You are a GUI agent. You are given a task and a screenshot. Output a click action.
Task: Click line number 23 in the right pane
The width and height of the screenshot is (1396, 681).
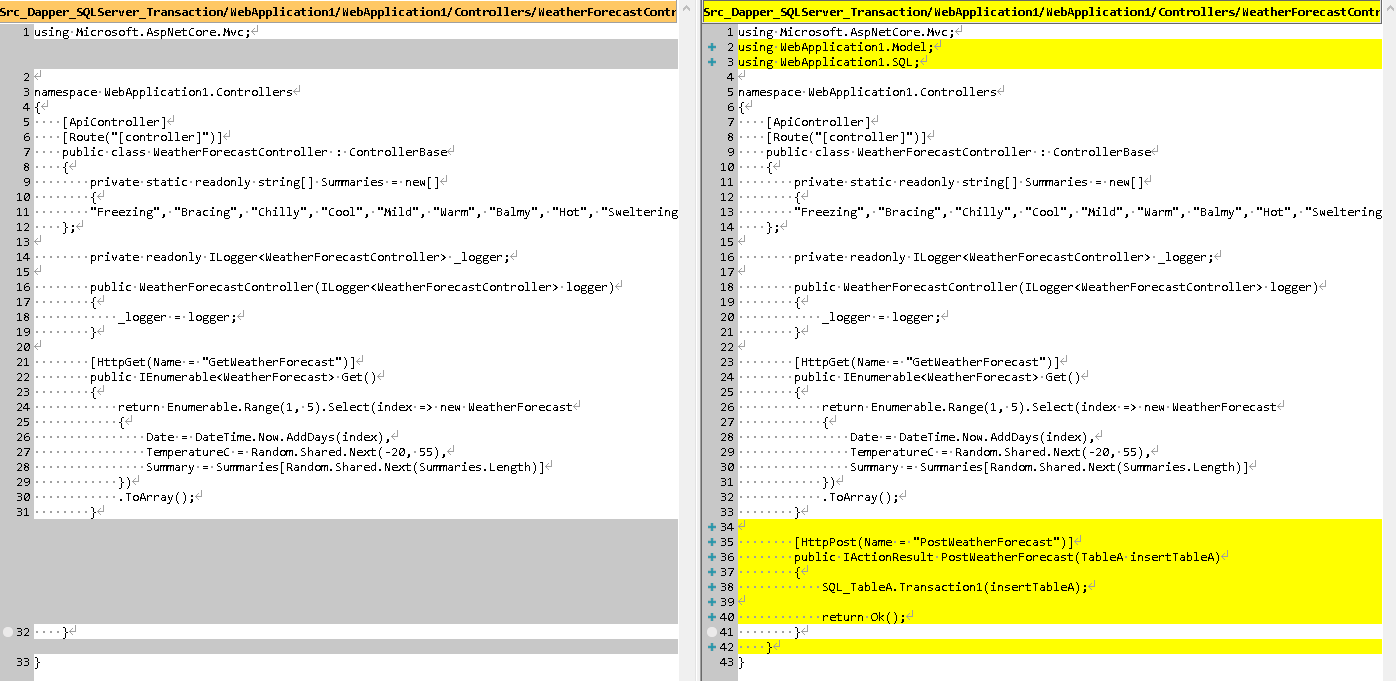[727, 362]
